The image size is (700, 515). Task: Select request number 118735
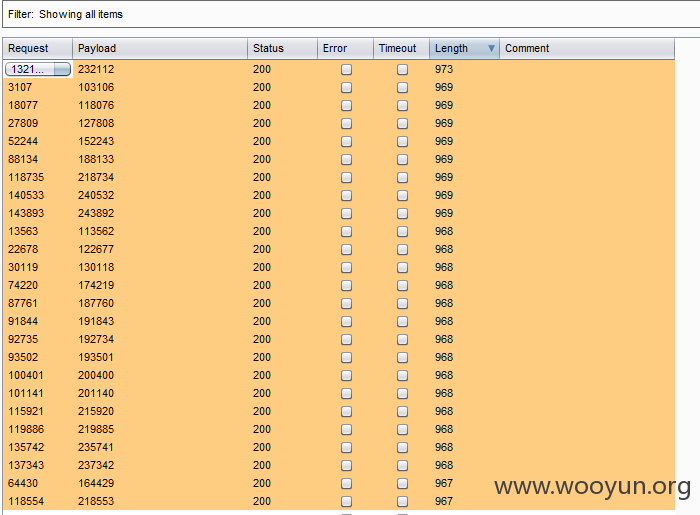(x=26, y=177)
